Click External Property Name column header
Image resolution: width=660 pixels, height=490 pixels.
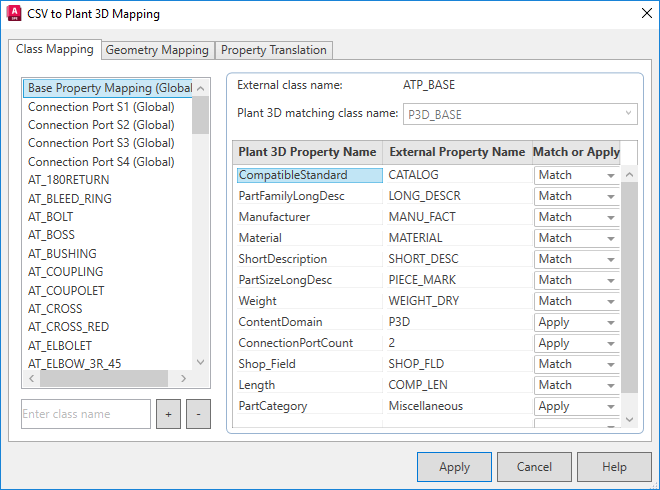coord(458,152)
